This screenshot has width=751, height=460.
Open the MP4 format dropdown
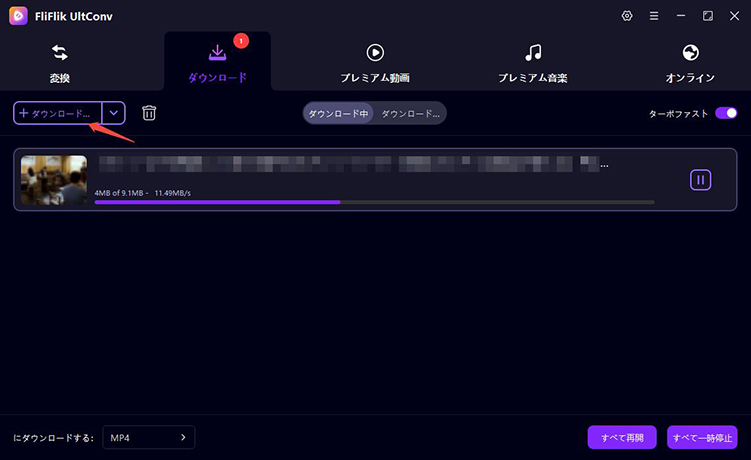click(x=148, y=437)
